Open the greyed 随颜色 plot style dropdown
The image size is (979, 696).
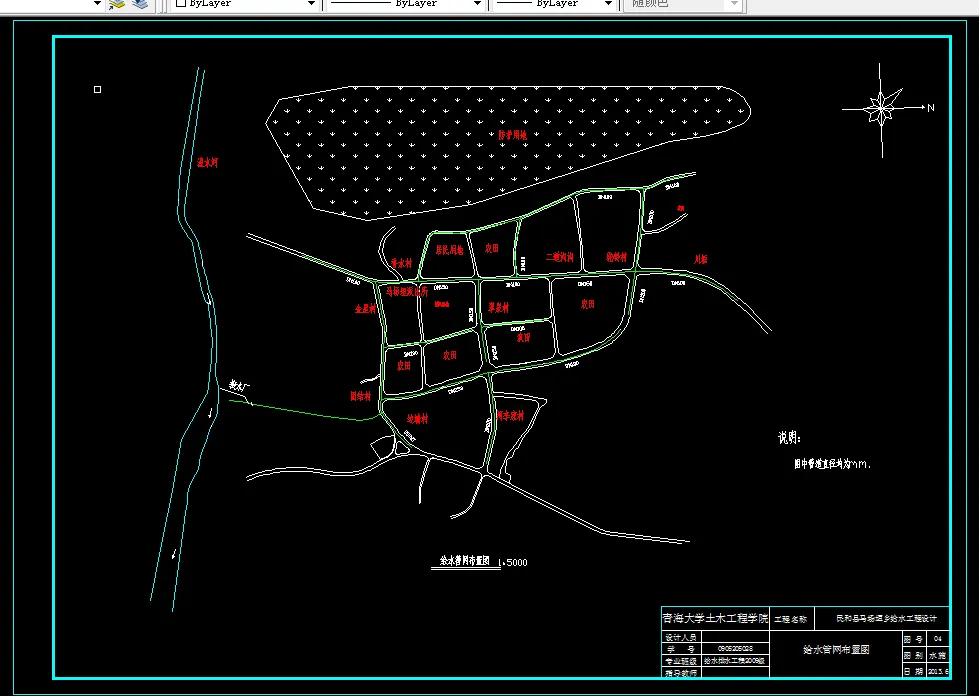point(734,4)
